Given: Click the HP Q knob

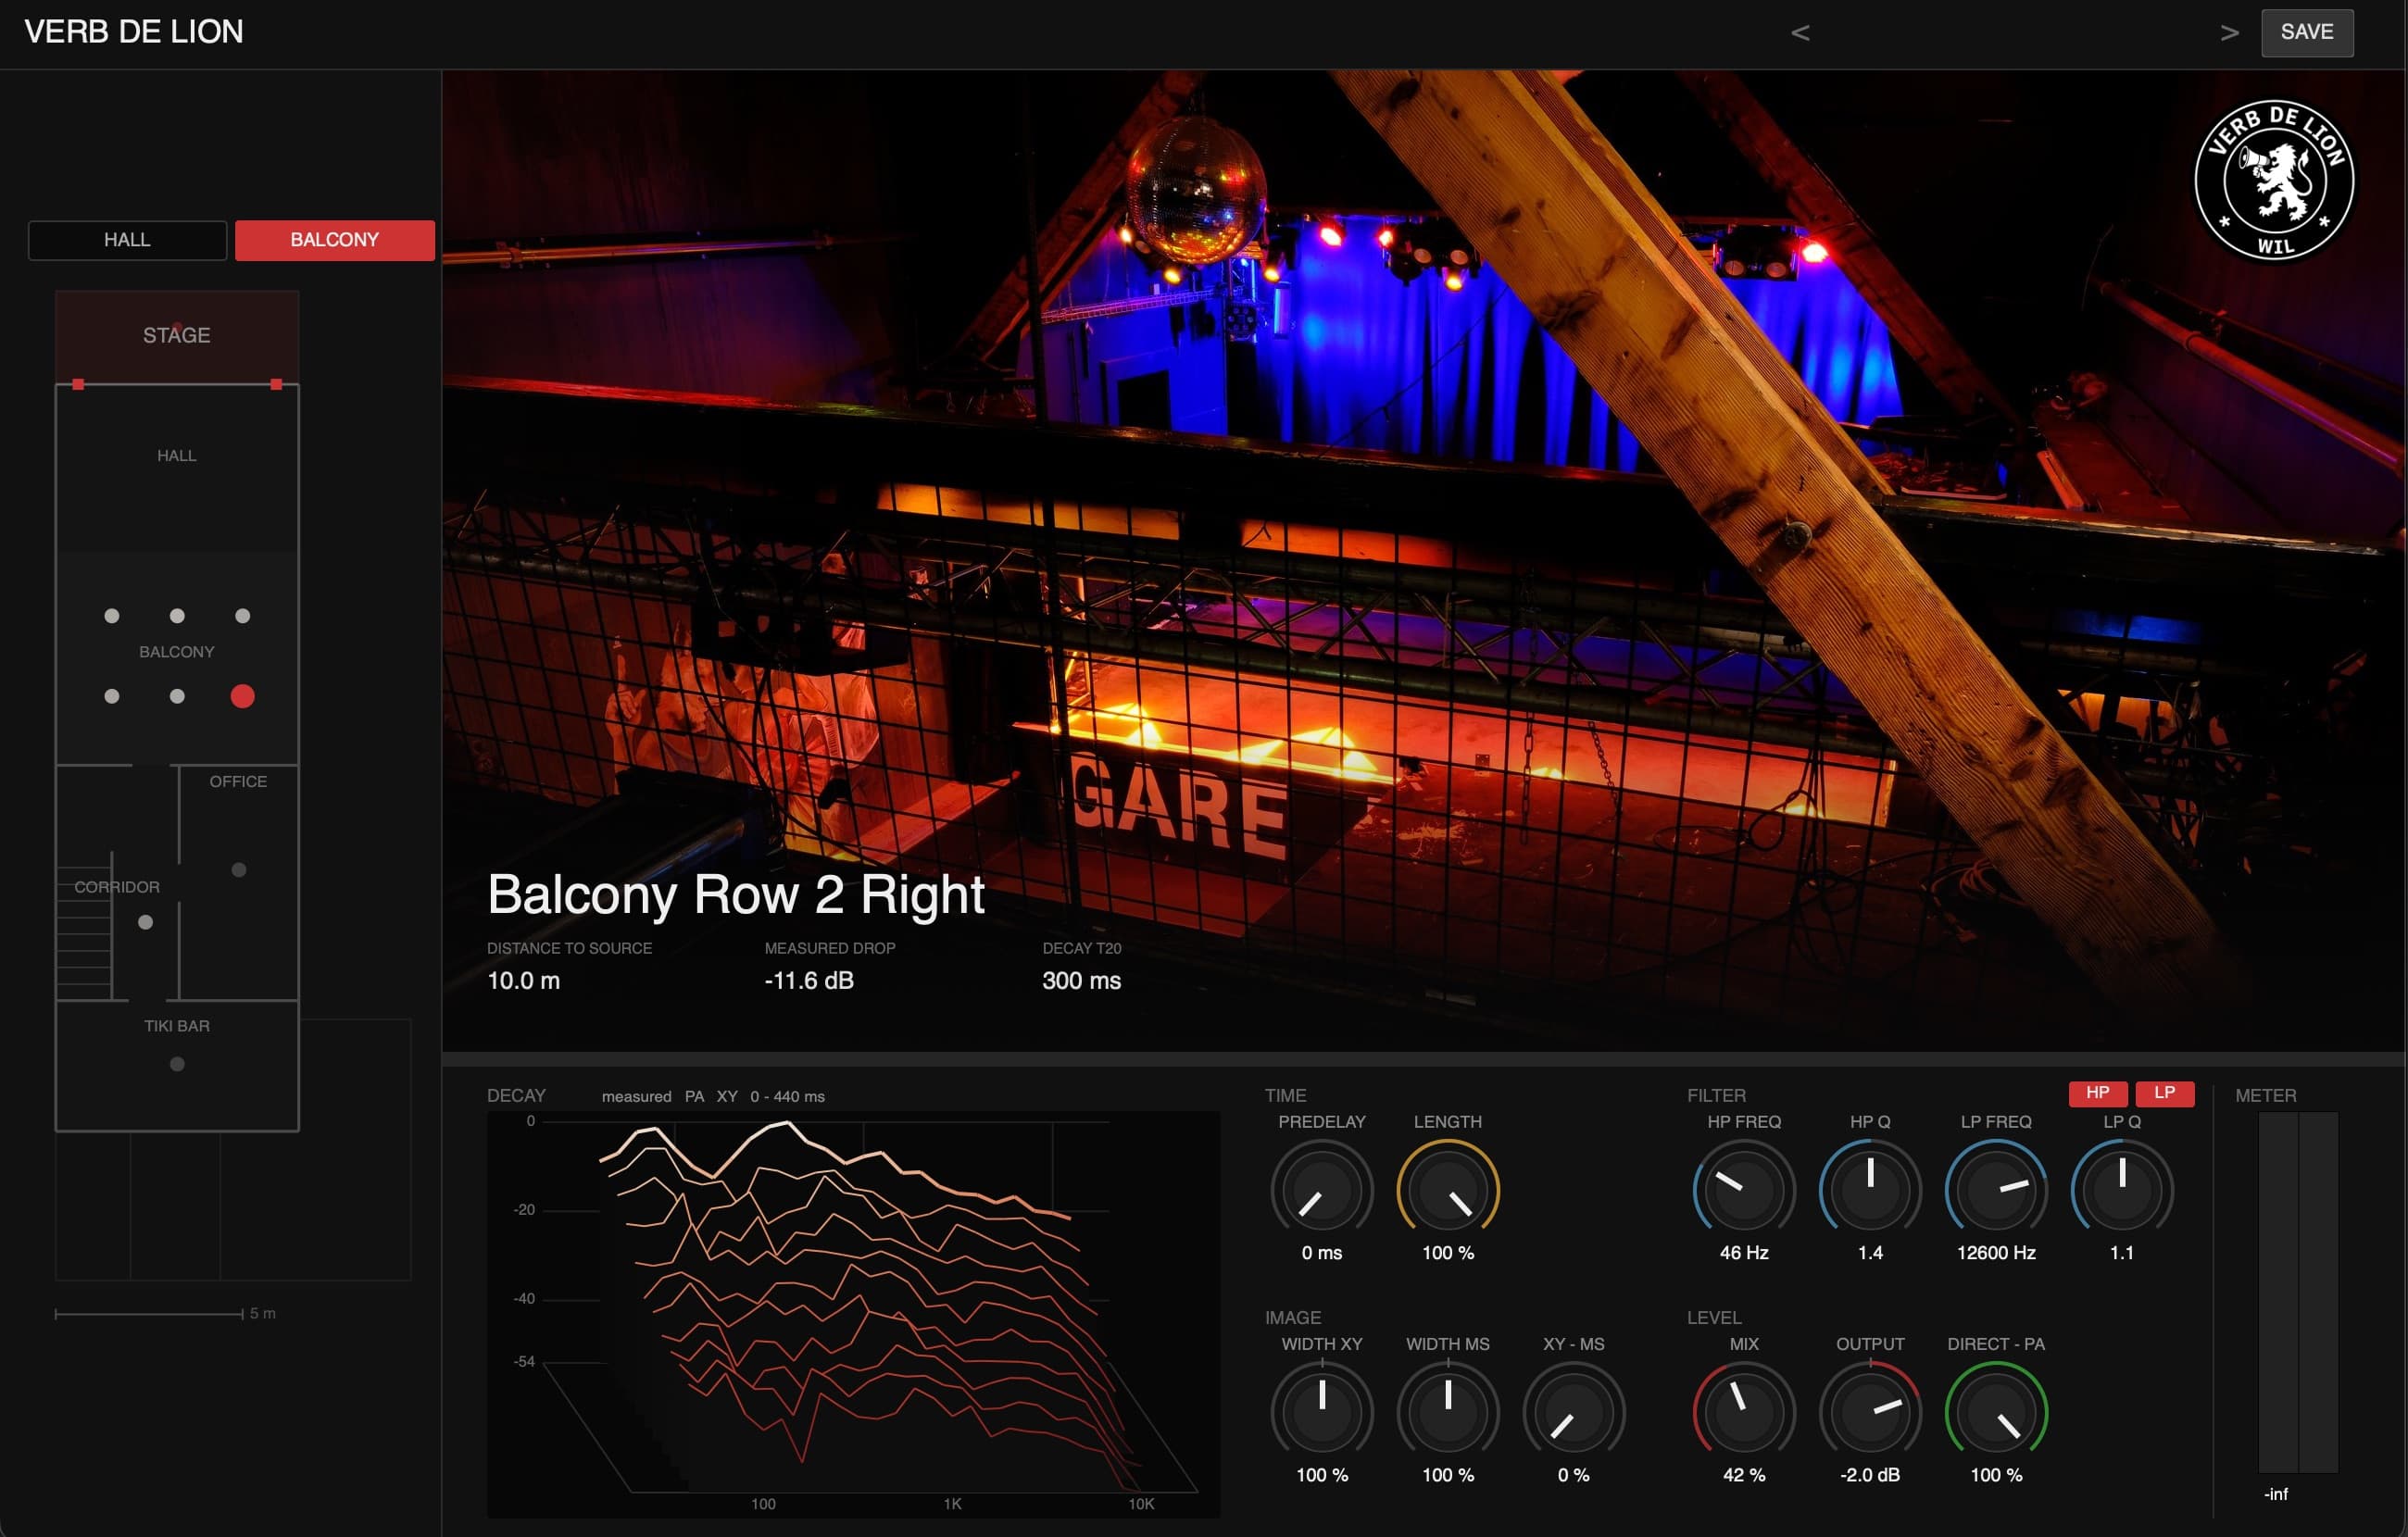Looking at the screenshot, I should (1870, 1190).
